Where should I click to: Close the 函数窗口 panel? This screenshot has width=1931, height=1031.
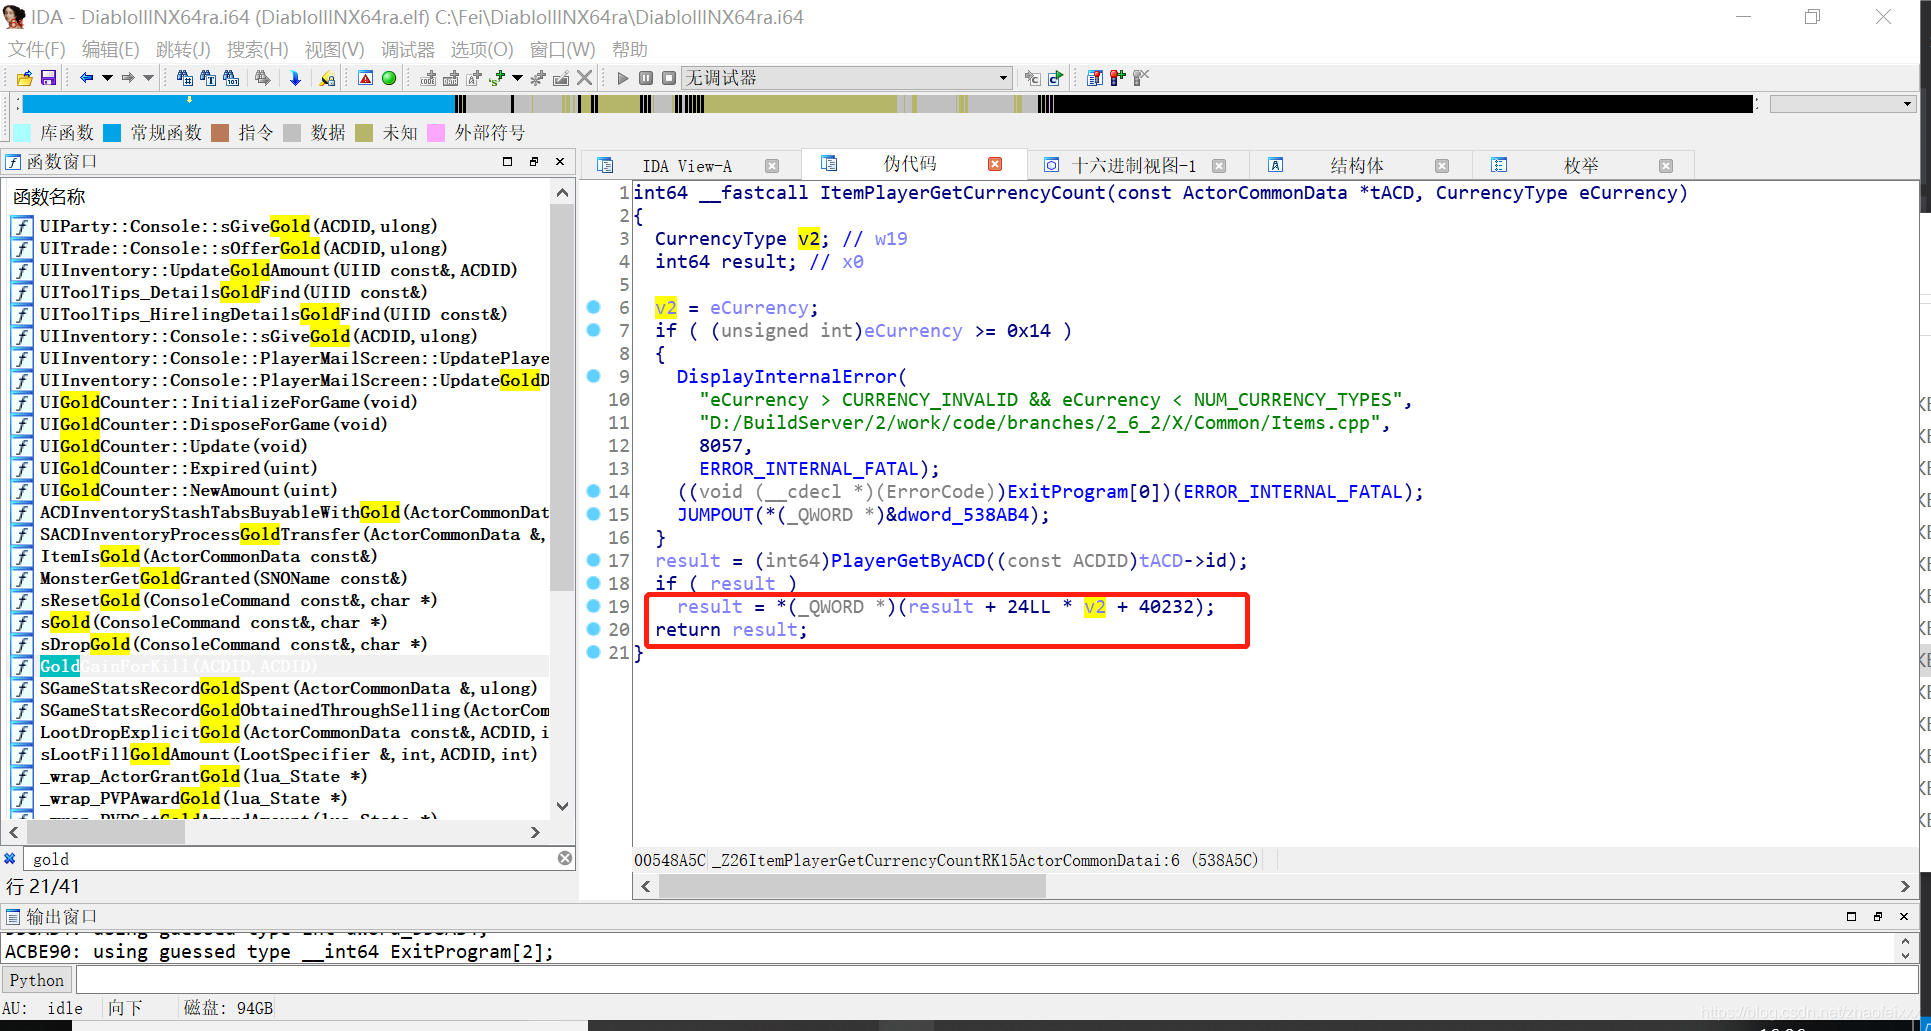tap(560, 161)
